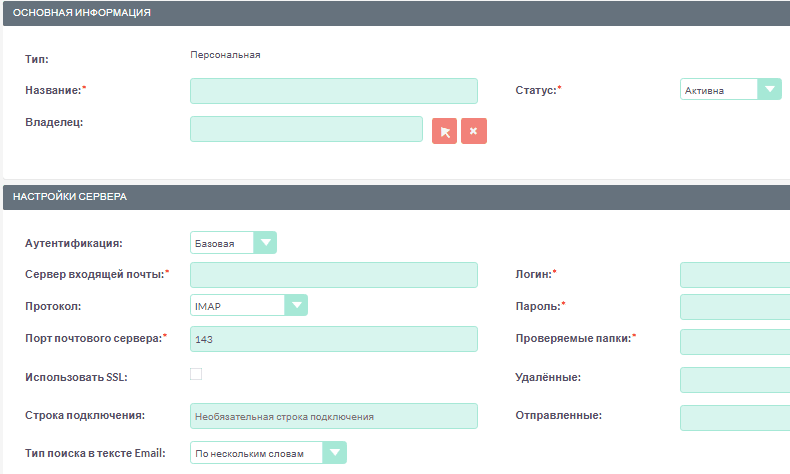The image size is (790, 474).
Task: Select the Порт почтового сервера field
Action: [333, 340]
